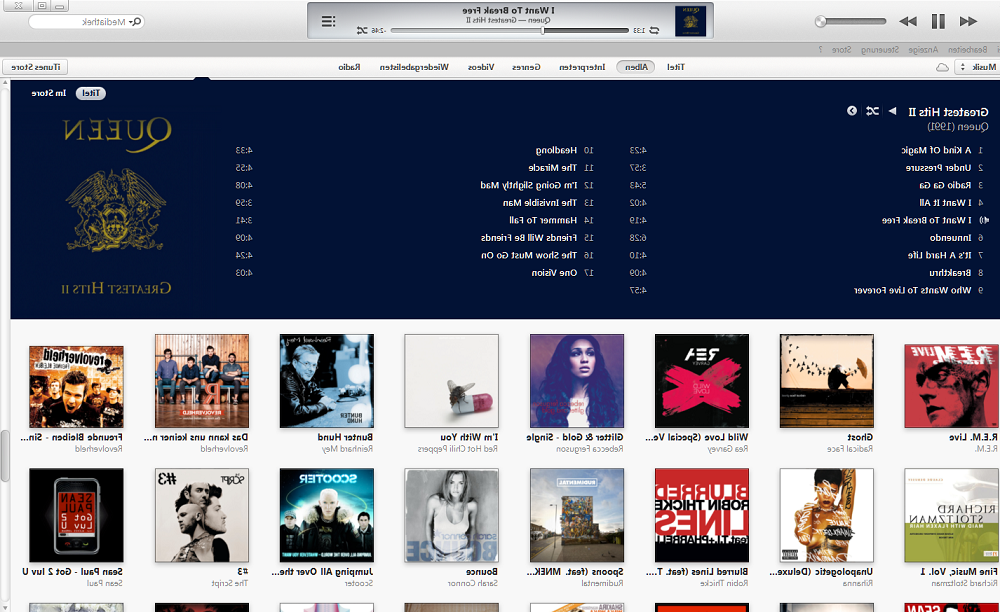
Task: Open the Unapologetic (Deluxe) Rihanna cover
Action: pos(827,515)
